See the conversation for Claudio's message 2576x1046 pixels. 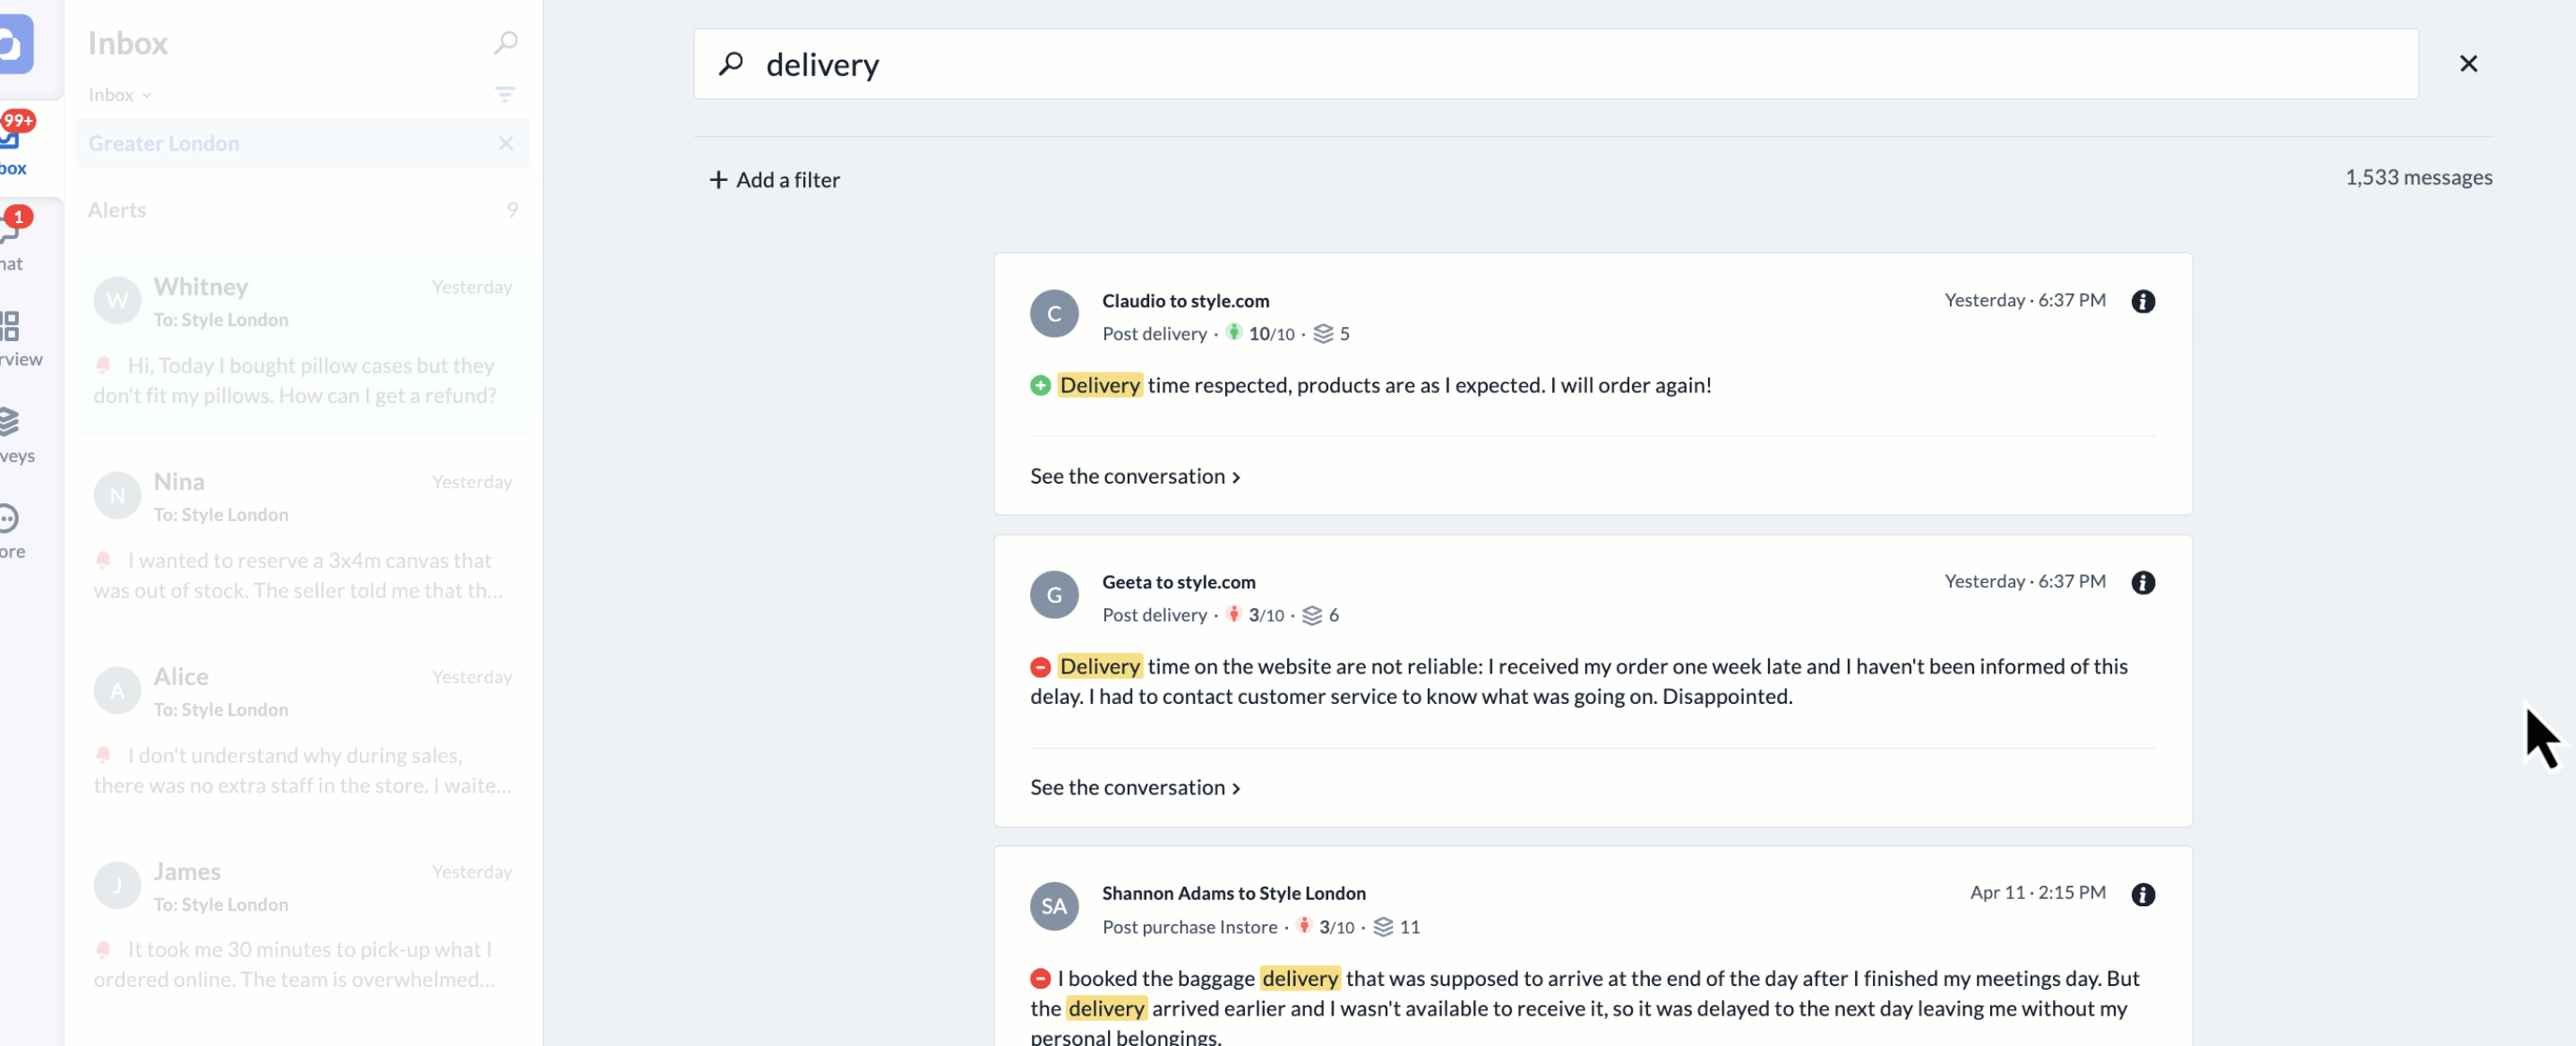coord(1134,477)
